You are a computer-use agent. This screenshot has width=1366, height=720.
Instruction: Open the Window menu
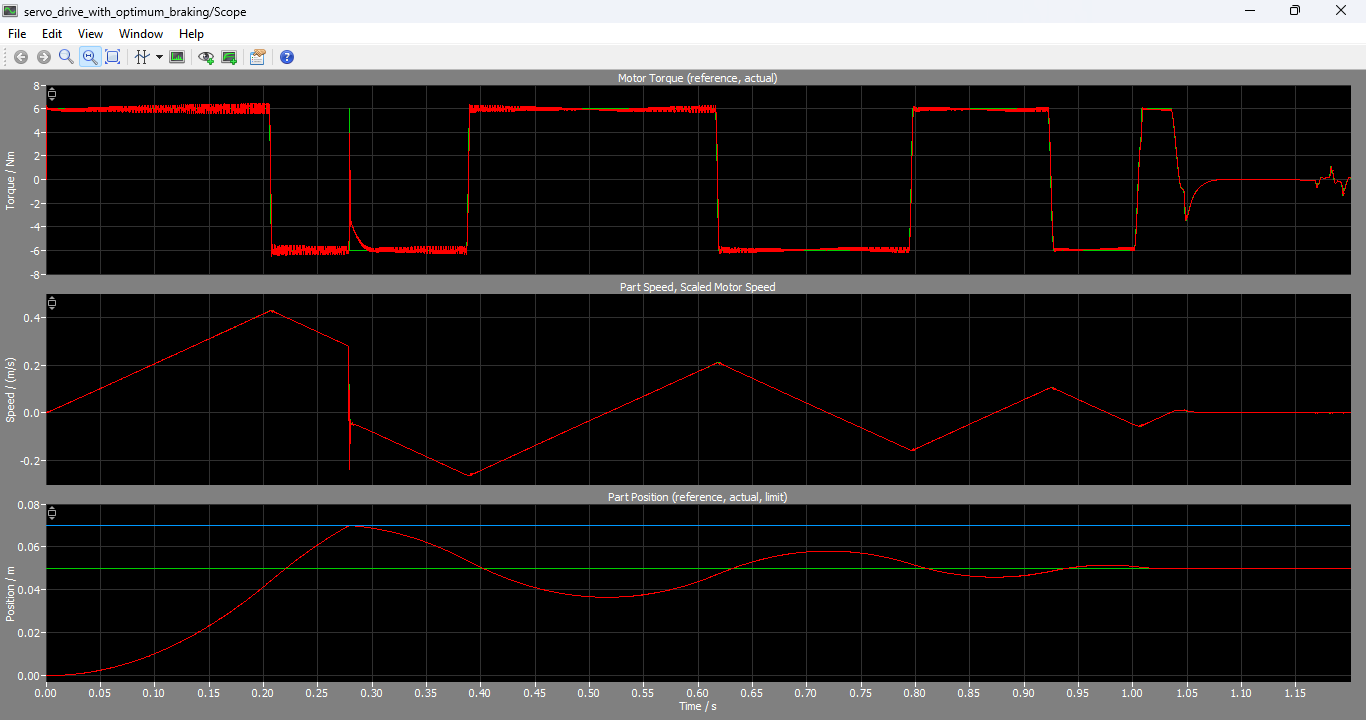point(141,34)
